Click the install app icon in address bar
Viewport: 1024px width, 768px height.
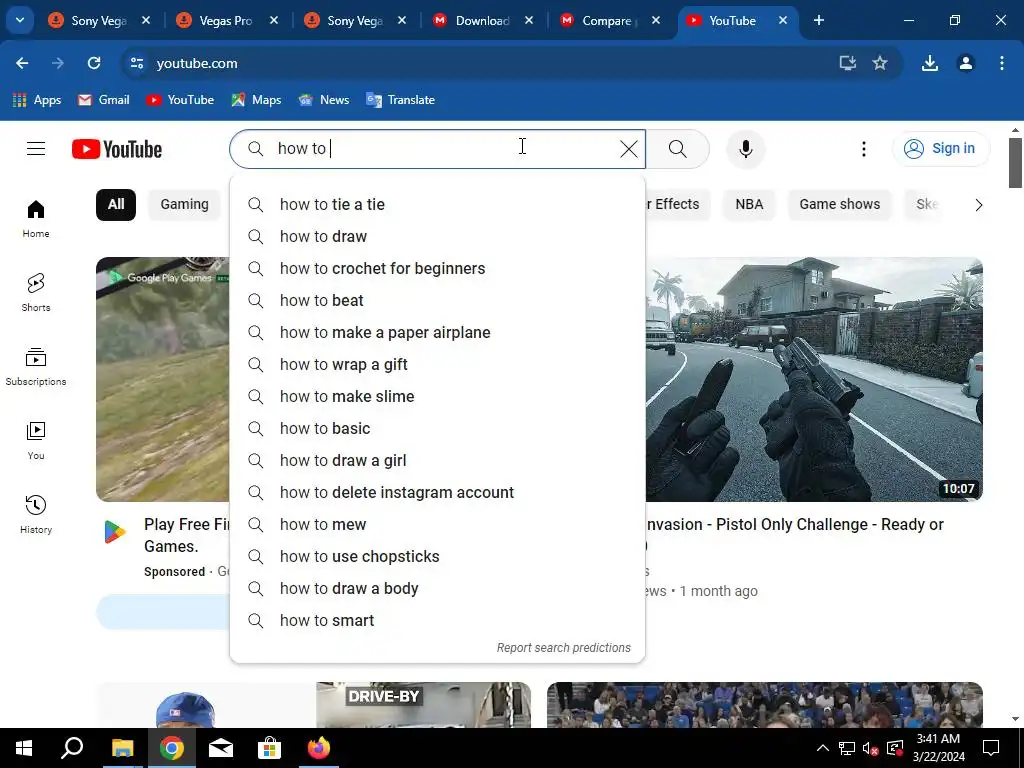[847, 63]
